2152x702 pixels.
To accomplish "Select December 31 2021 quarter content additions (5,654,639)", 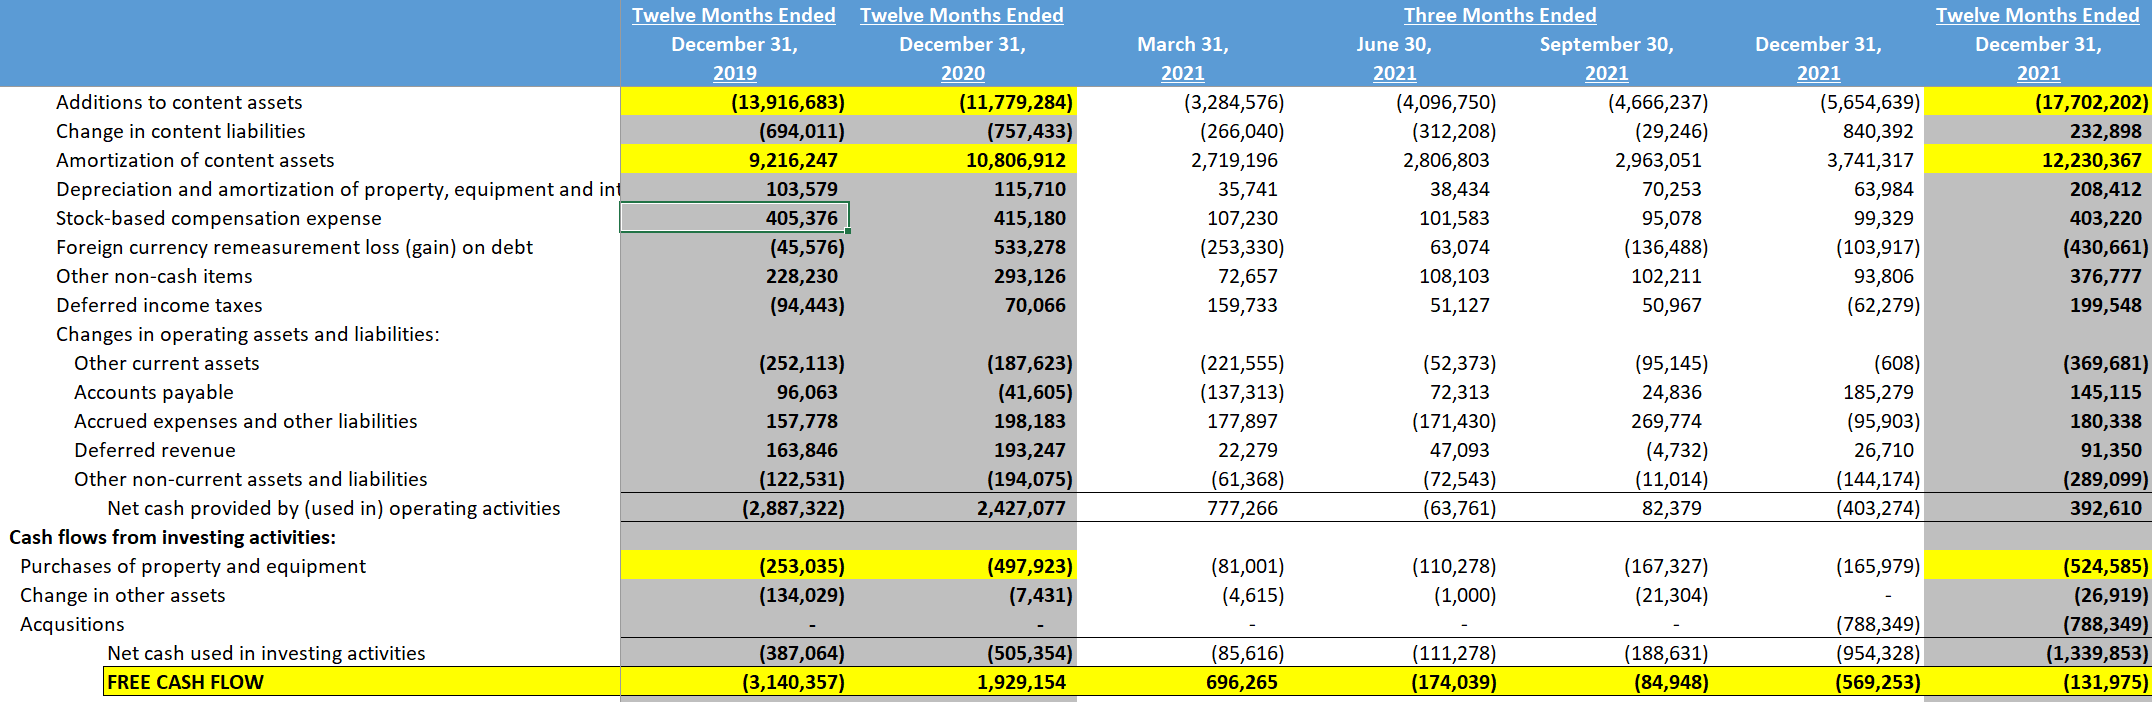I will [1870, 102].
